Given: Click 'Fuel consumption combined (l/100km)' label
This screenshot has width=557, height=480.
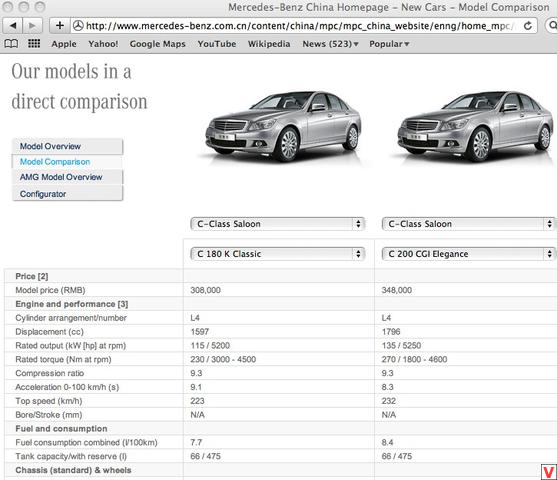Looking at the screenshot, I should point(86,442).
